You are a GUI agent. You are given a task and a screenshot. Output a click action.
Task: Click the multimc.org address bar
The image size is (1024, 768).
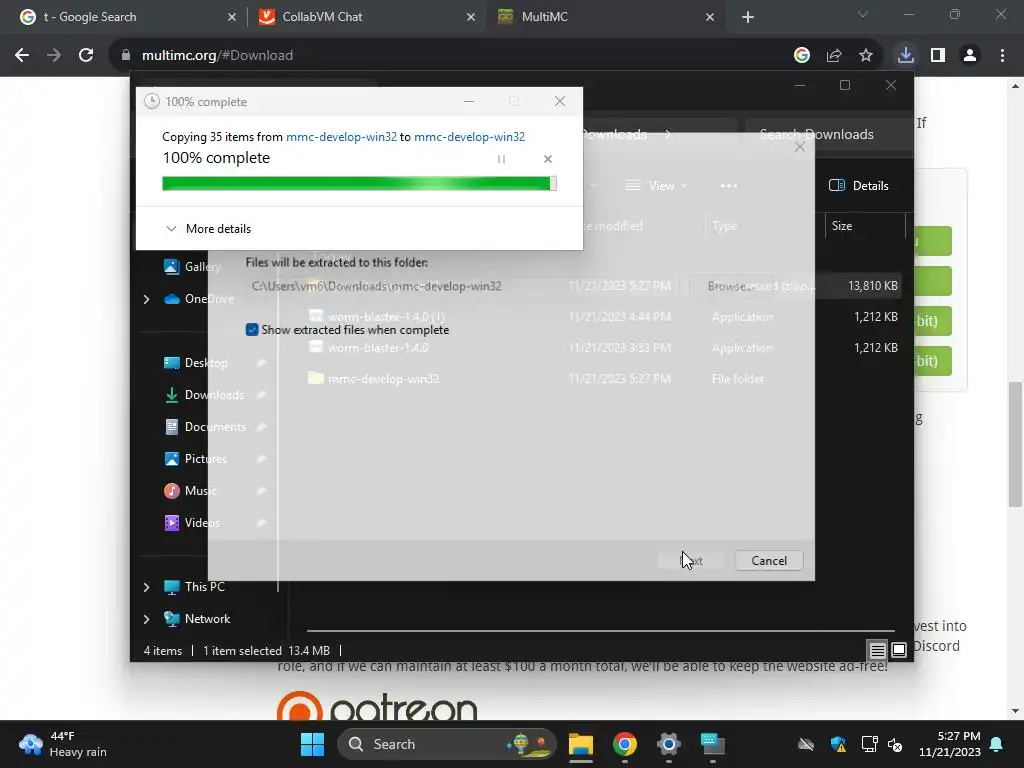point(451,56)
